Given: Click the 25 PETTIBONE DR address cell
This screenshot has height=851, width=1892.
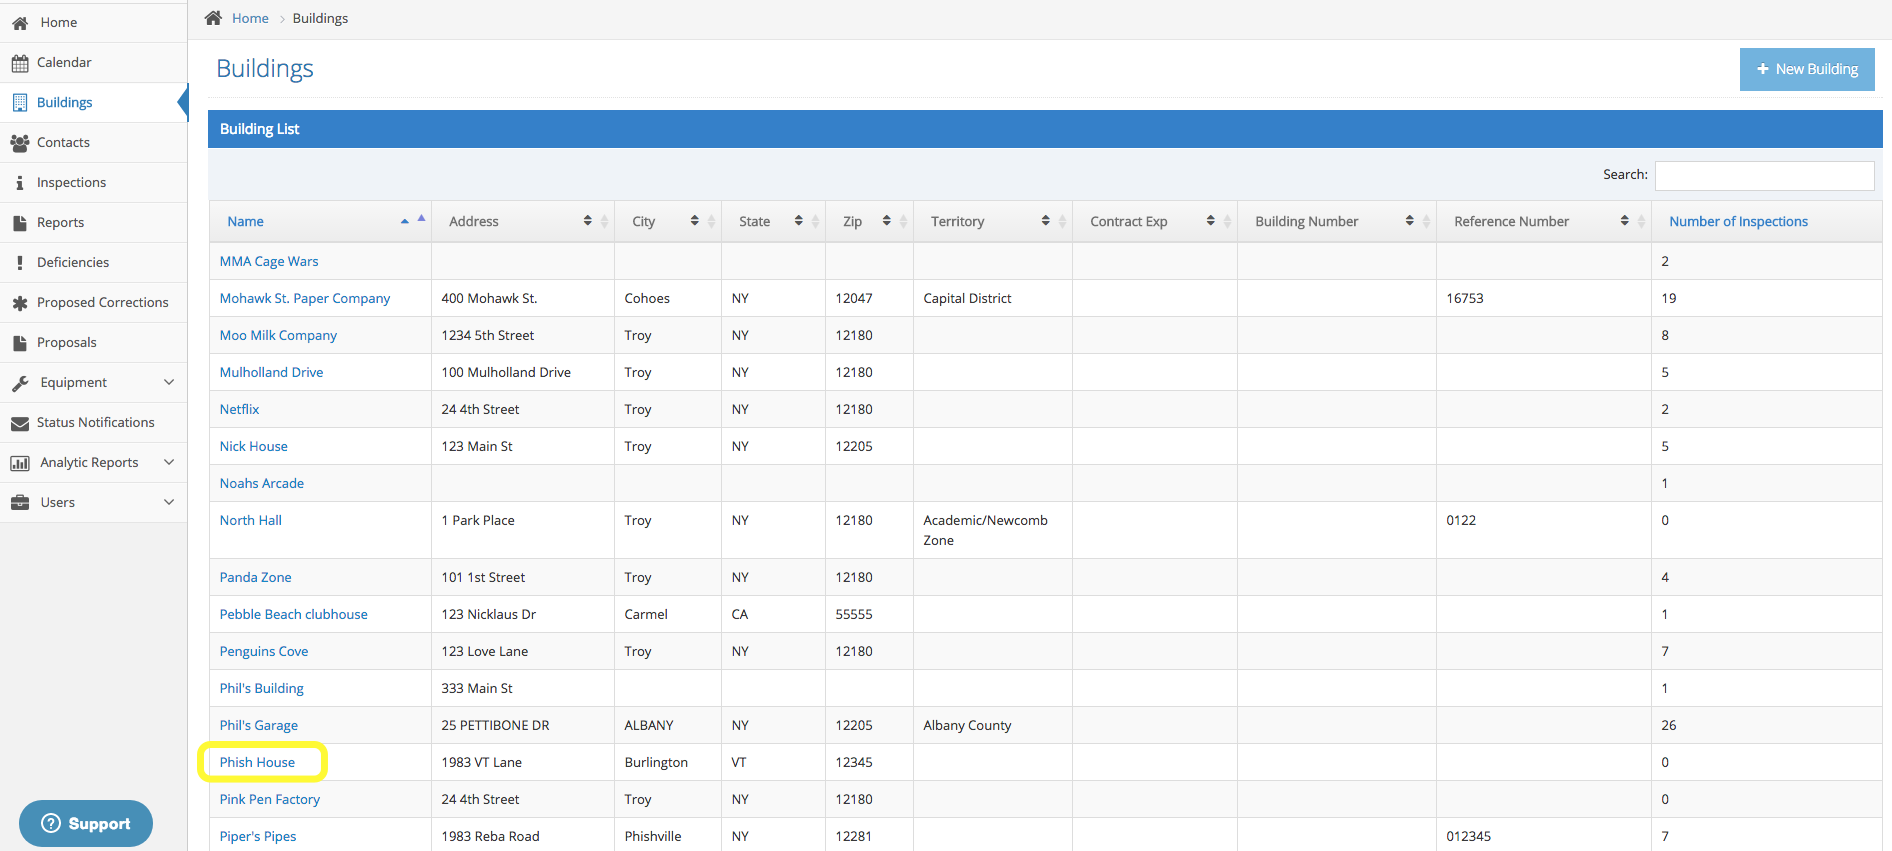Looking at the screenshot, I should (x=523, y=725).
